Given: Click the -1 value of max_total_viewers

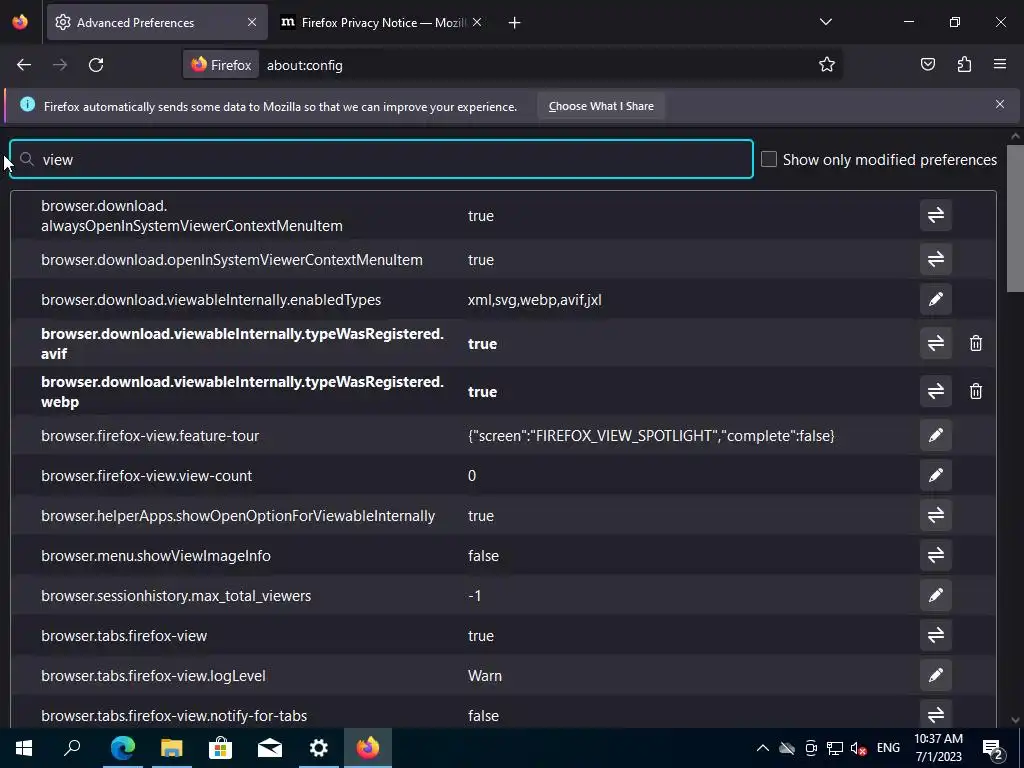Looking at the screenshot, I should [x=475, y=596].
